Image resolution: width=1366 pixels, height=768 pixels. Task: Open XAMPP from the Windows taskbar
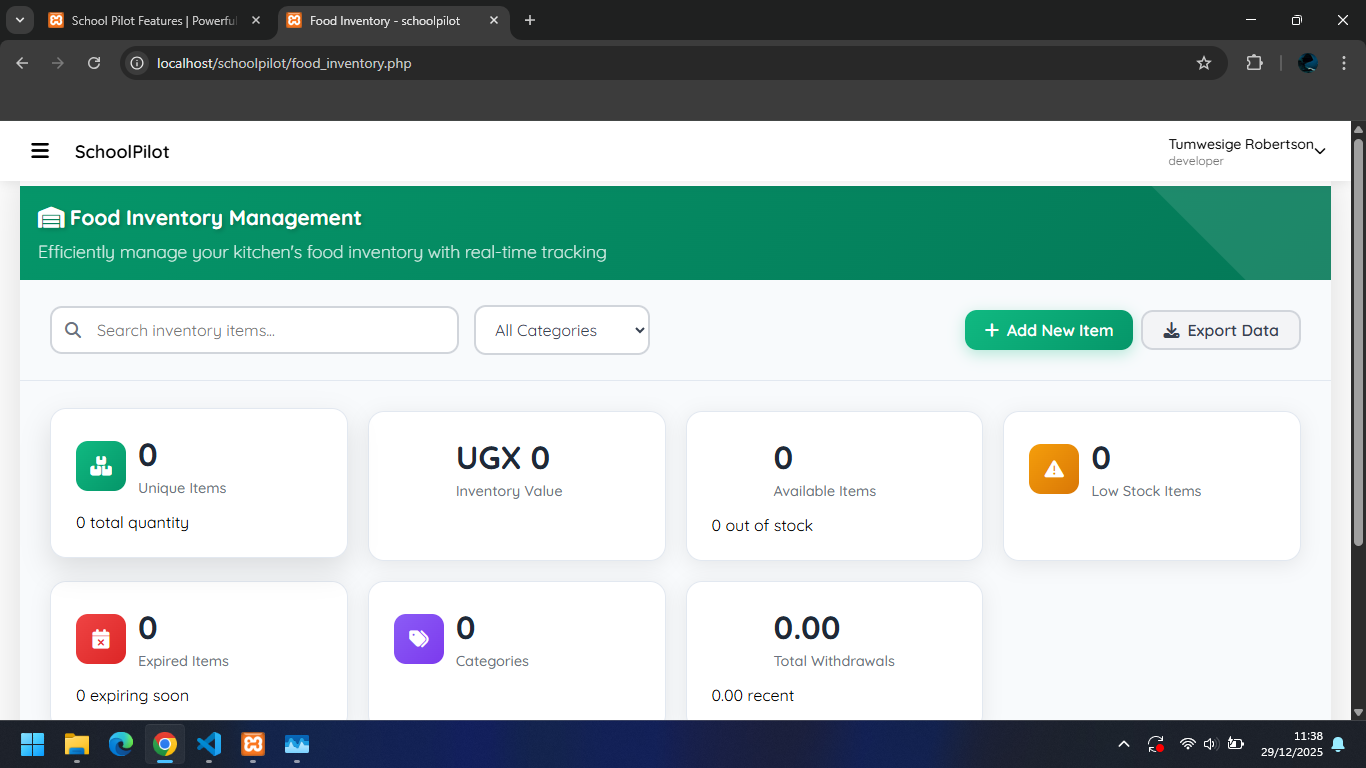coord(253,744)
